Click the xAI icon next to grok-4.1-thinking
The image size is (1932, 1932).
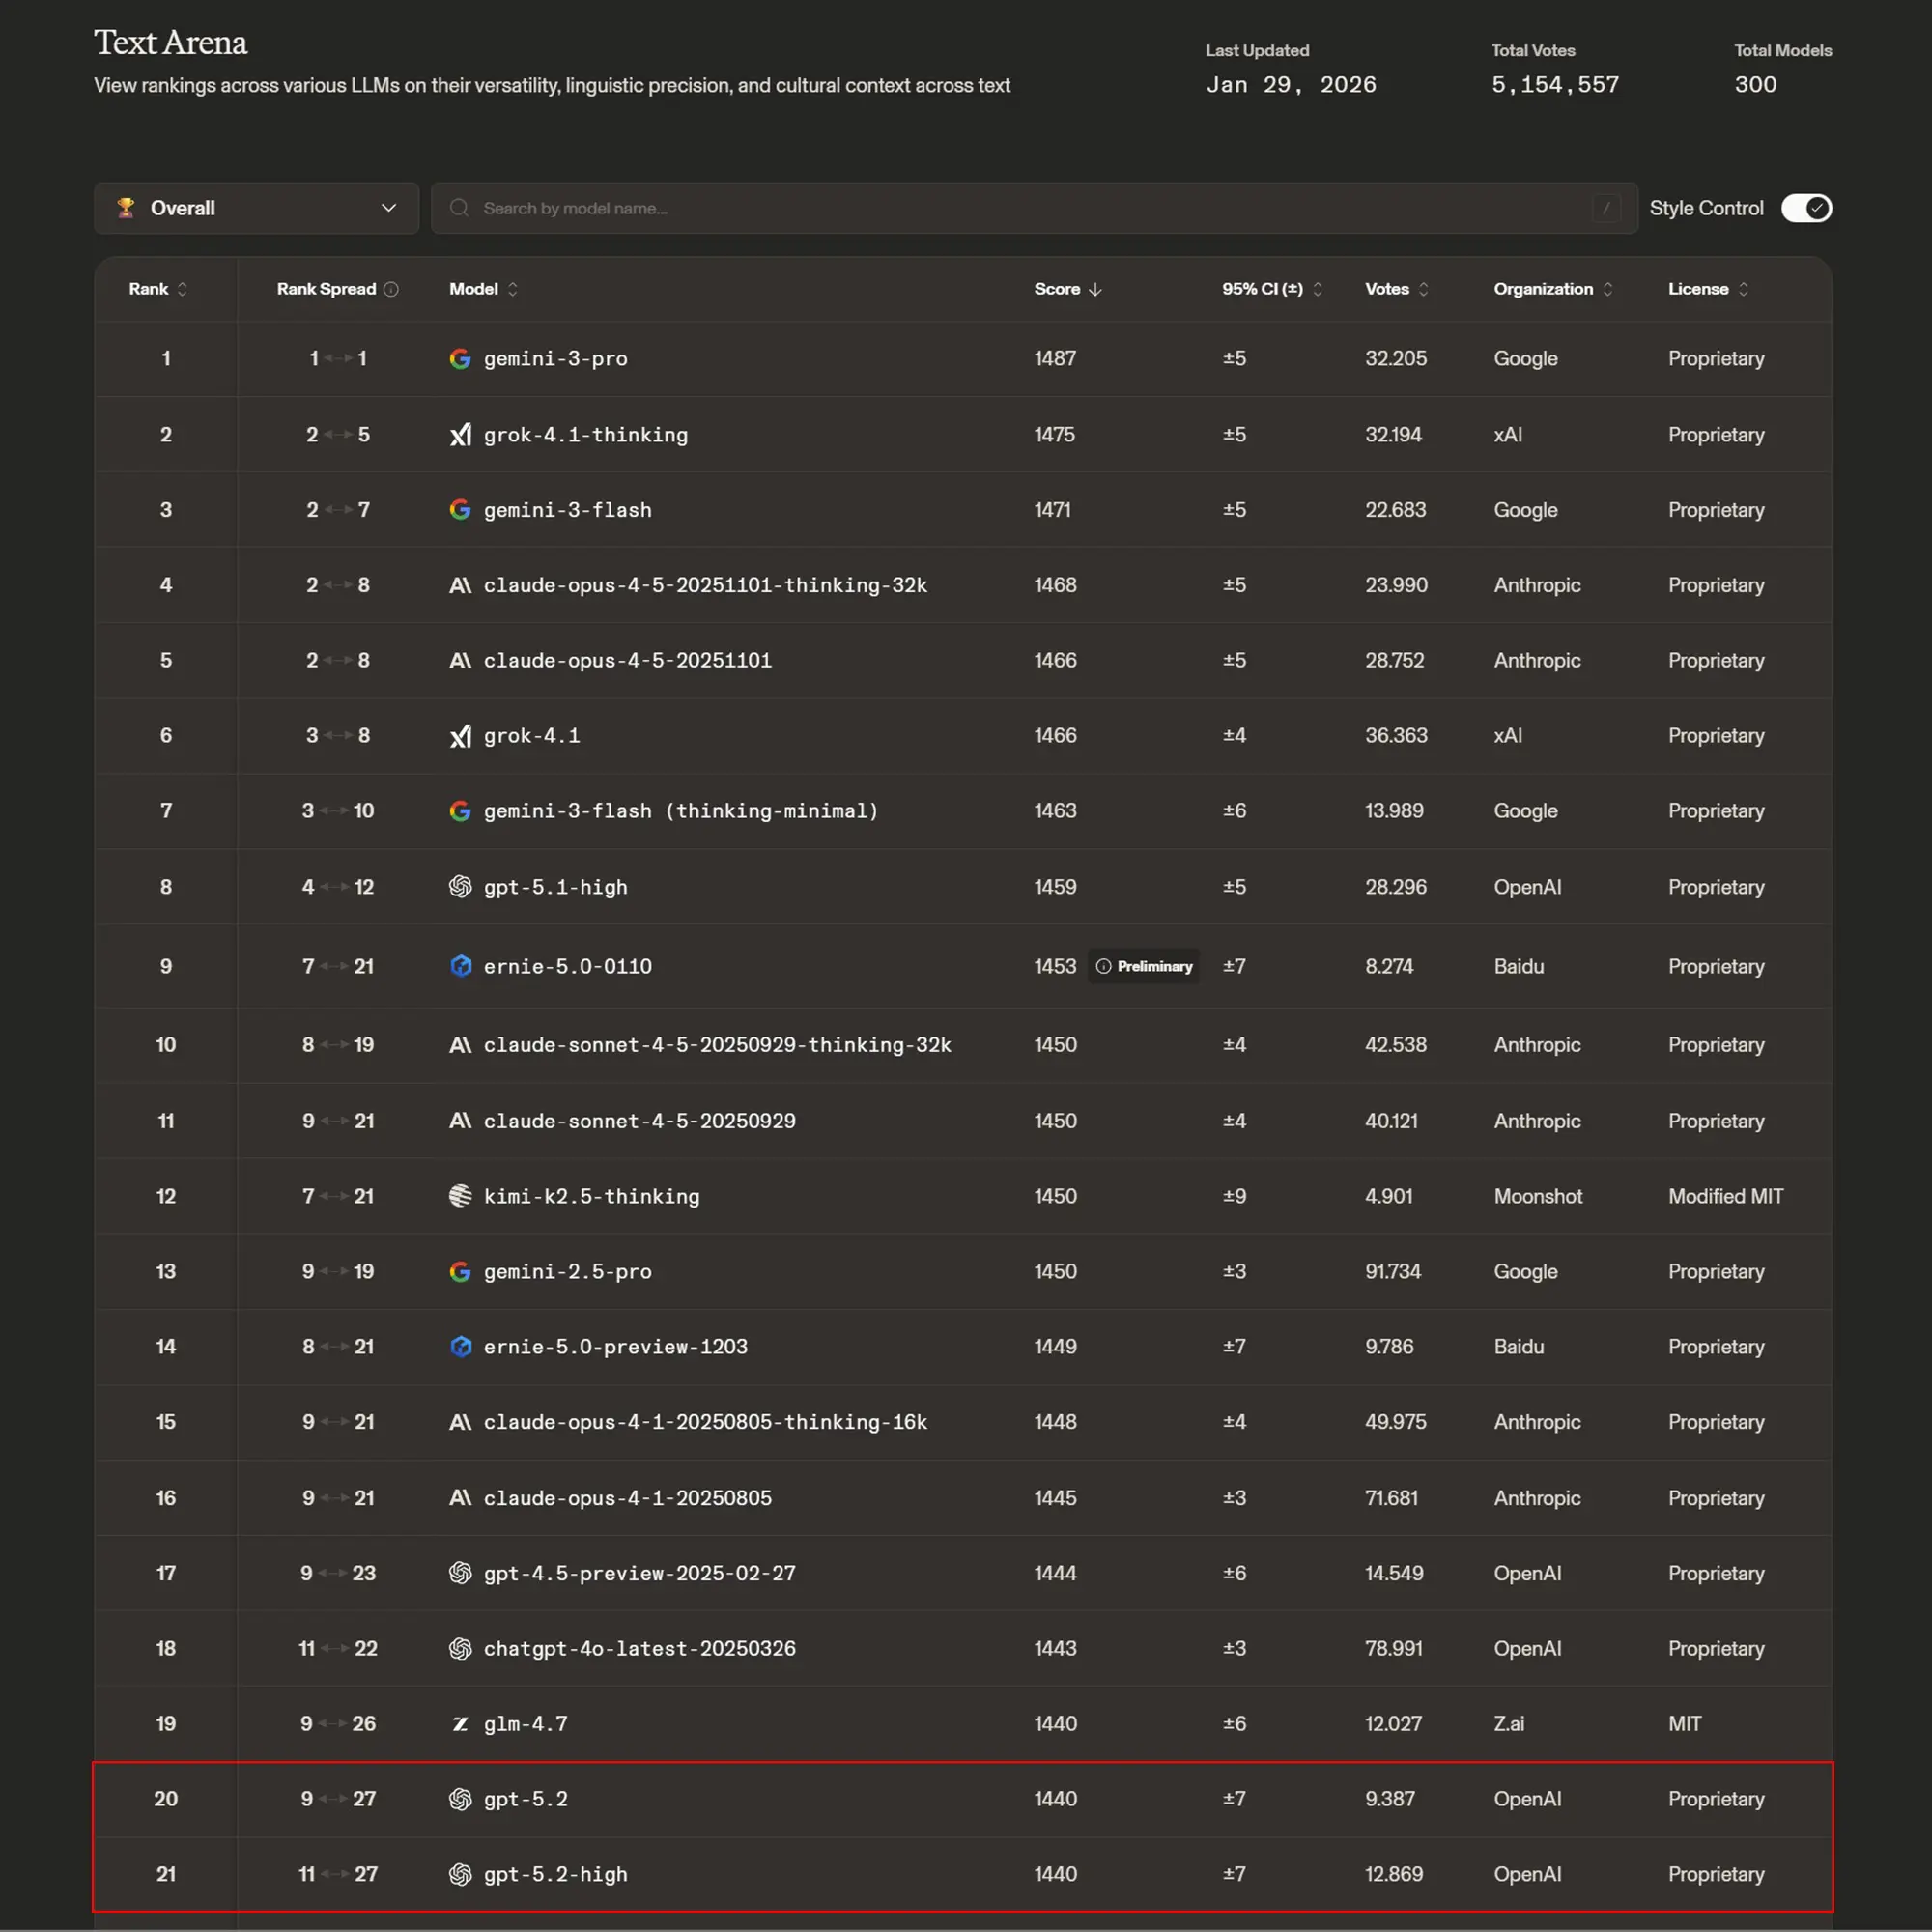(x=460, y=434)
